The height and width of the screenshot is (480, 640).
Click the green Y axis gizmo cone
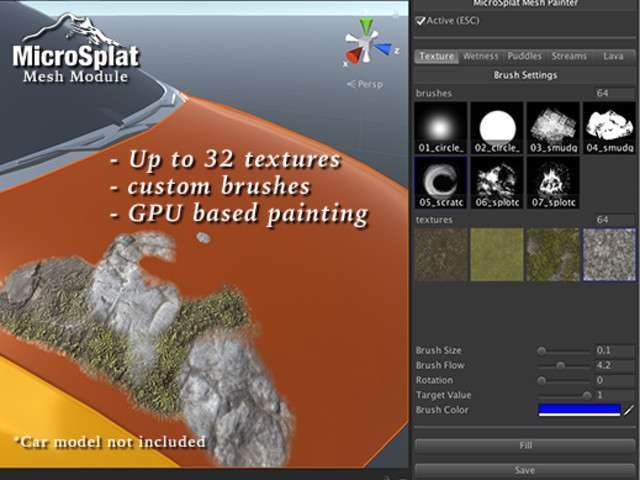click(367, 26)
